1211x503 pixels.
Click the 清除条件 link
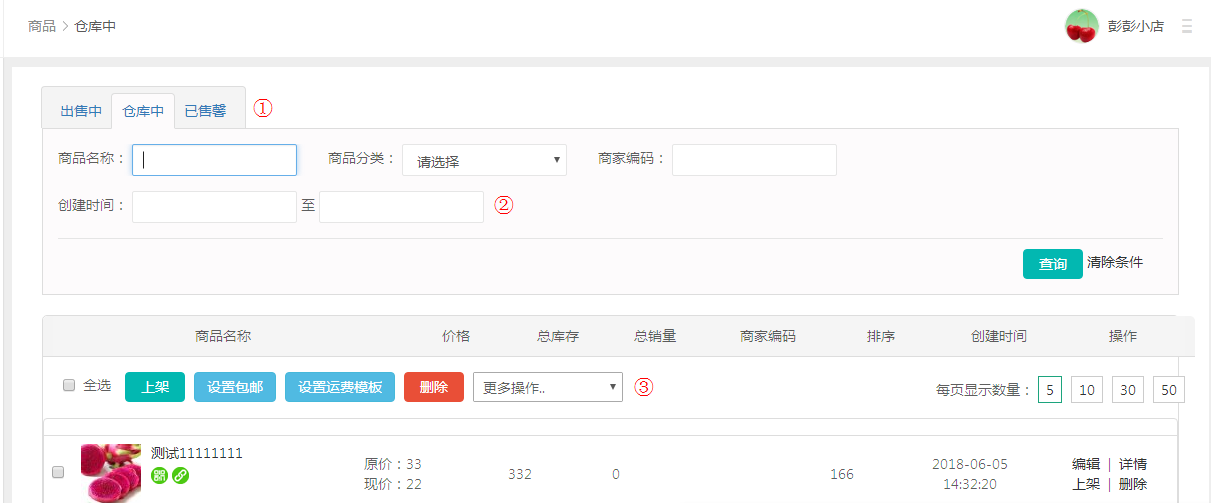[x=1114, y=263]
